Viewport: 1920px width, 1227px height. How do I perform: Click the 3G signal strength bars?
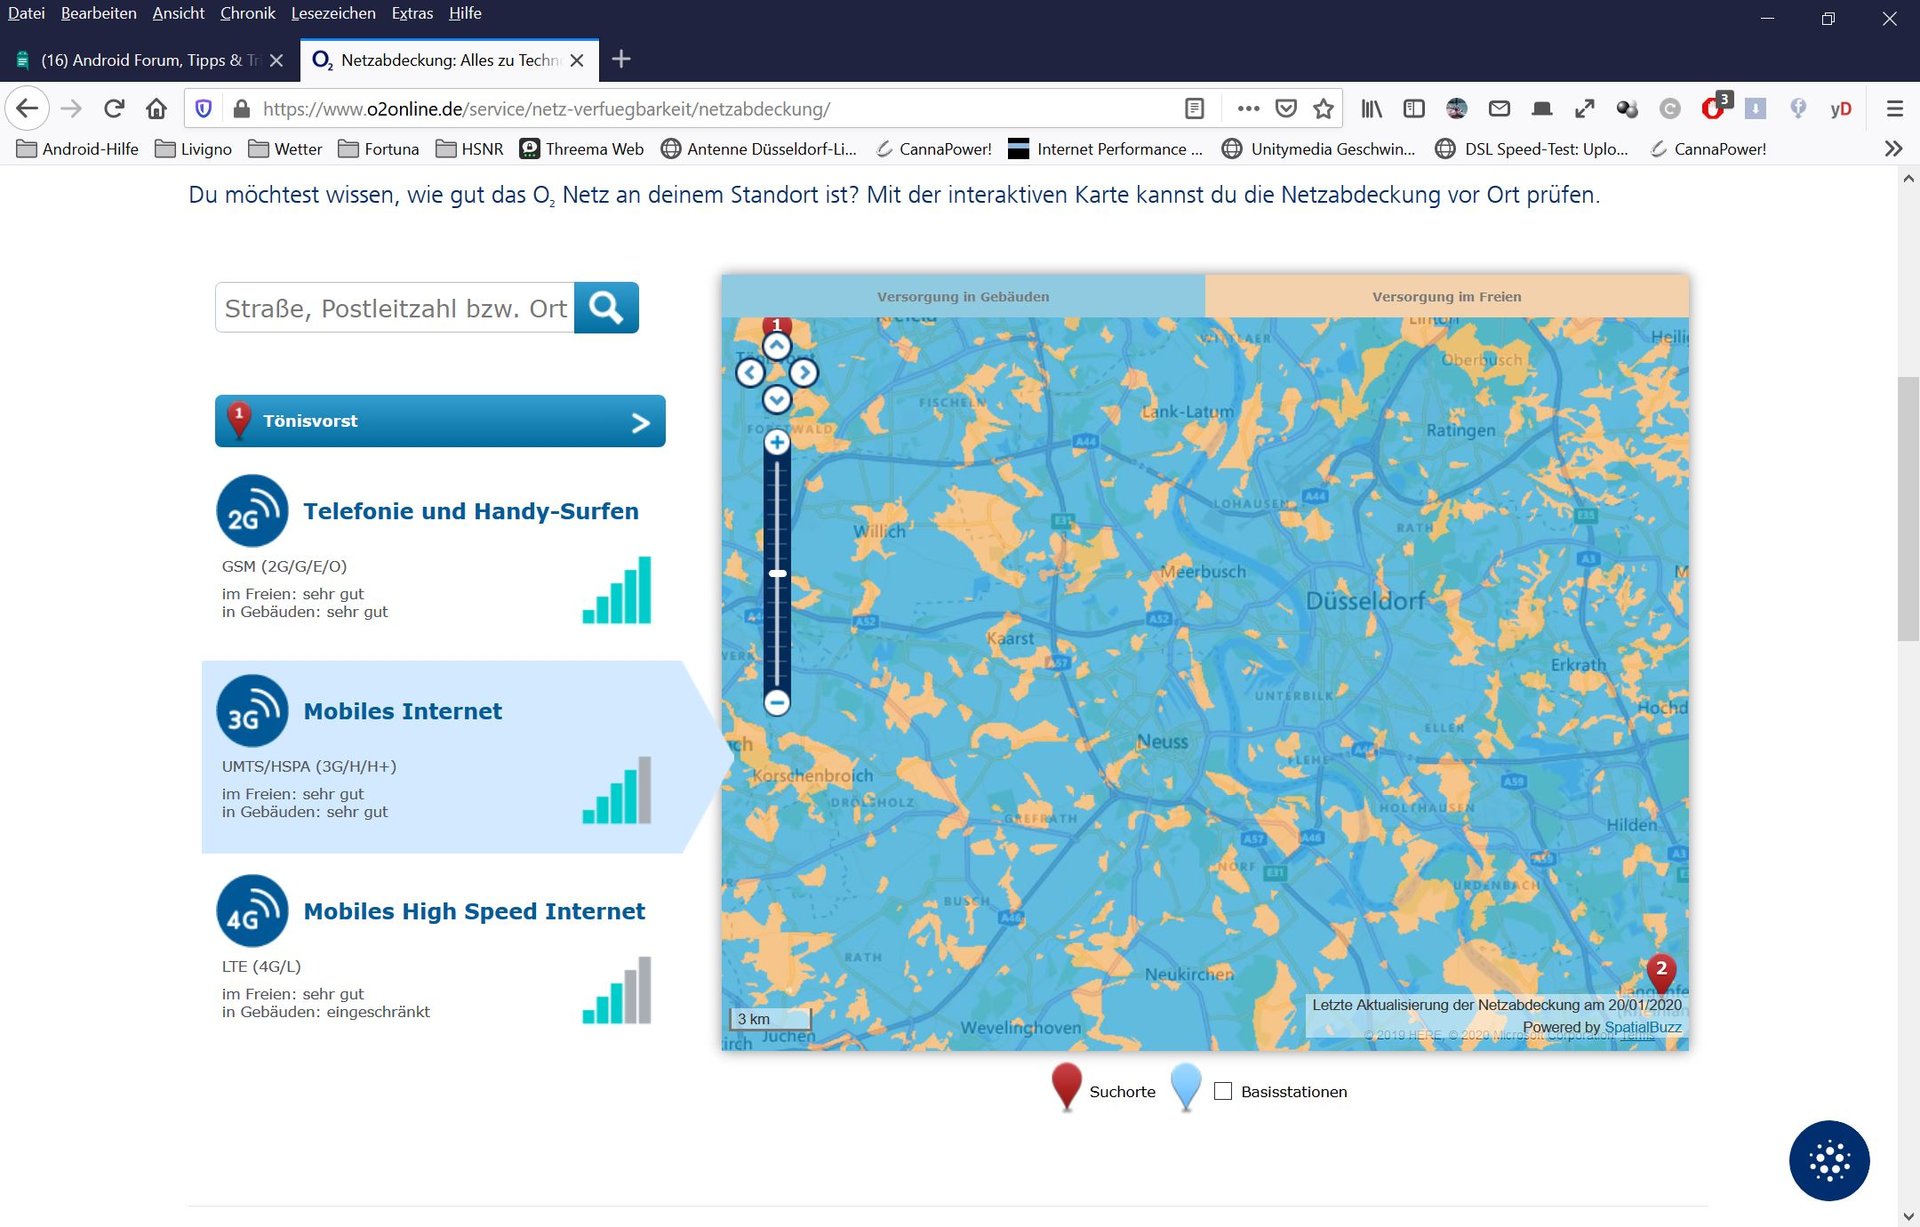617,790
